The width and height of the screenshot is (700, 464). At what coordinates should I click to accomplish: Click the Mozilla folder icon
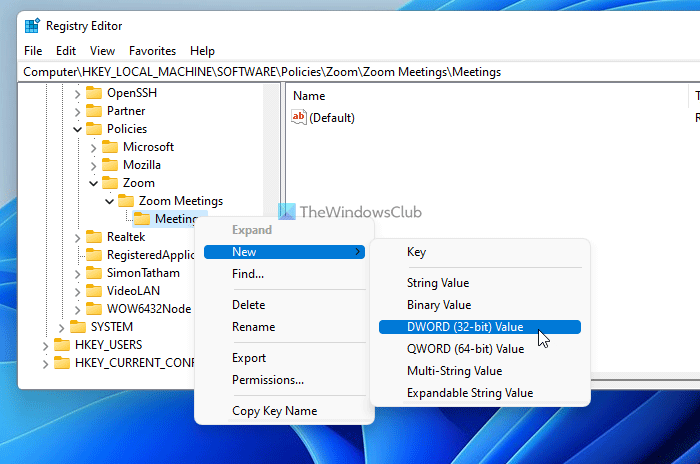point(110,165)
